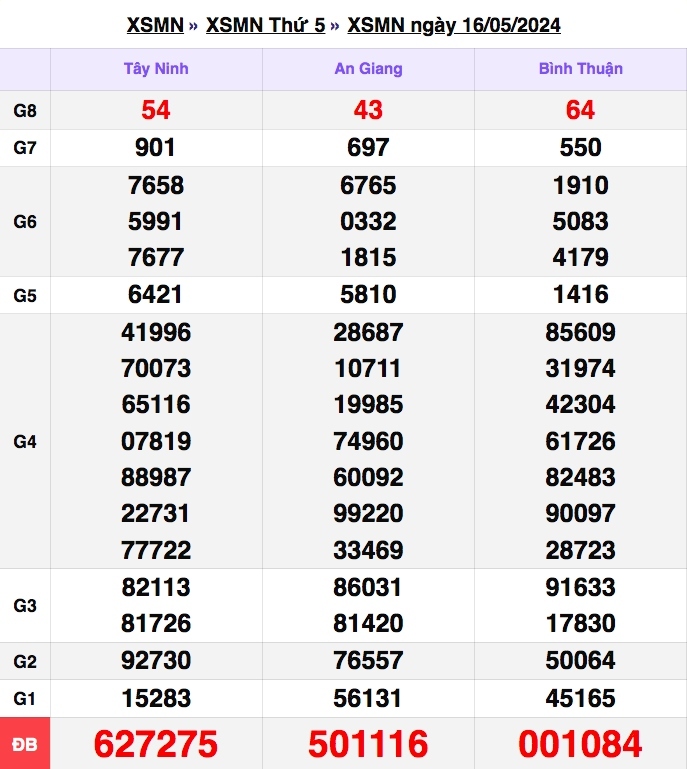Click G4 number 88987
The height and width of the screenshot is (769, 687).
[x=156, y=478]
